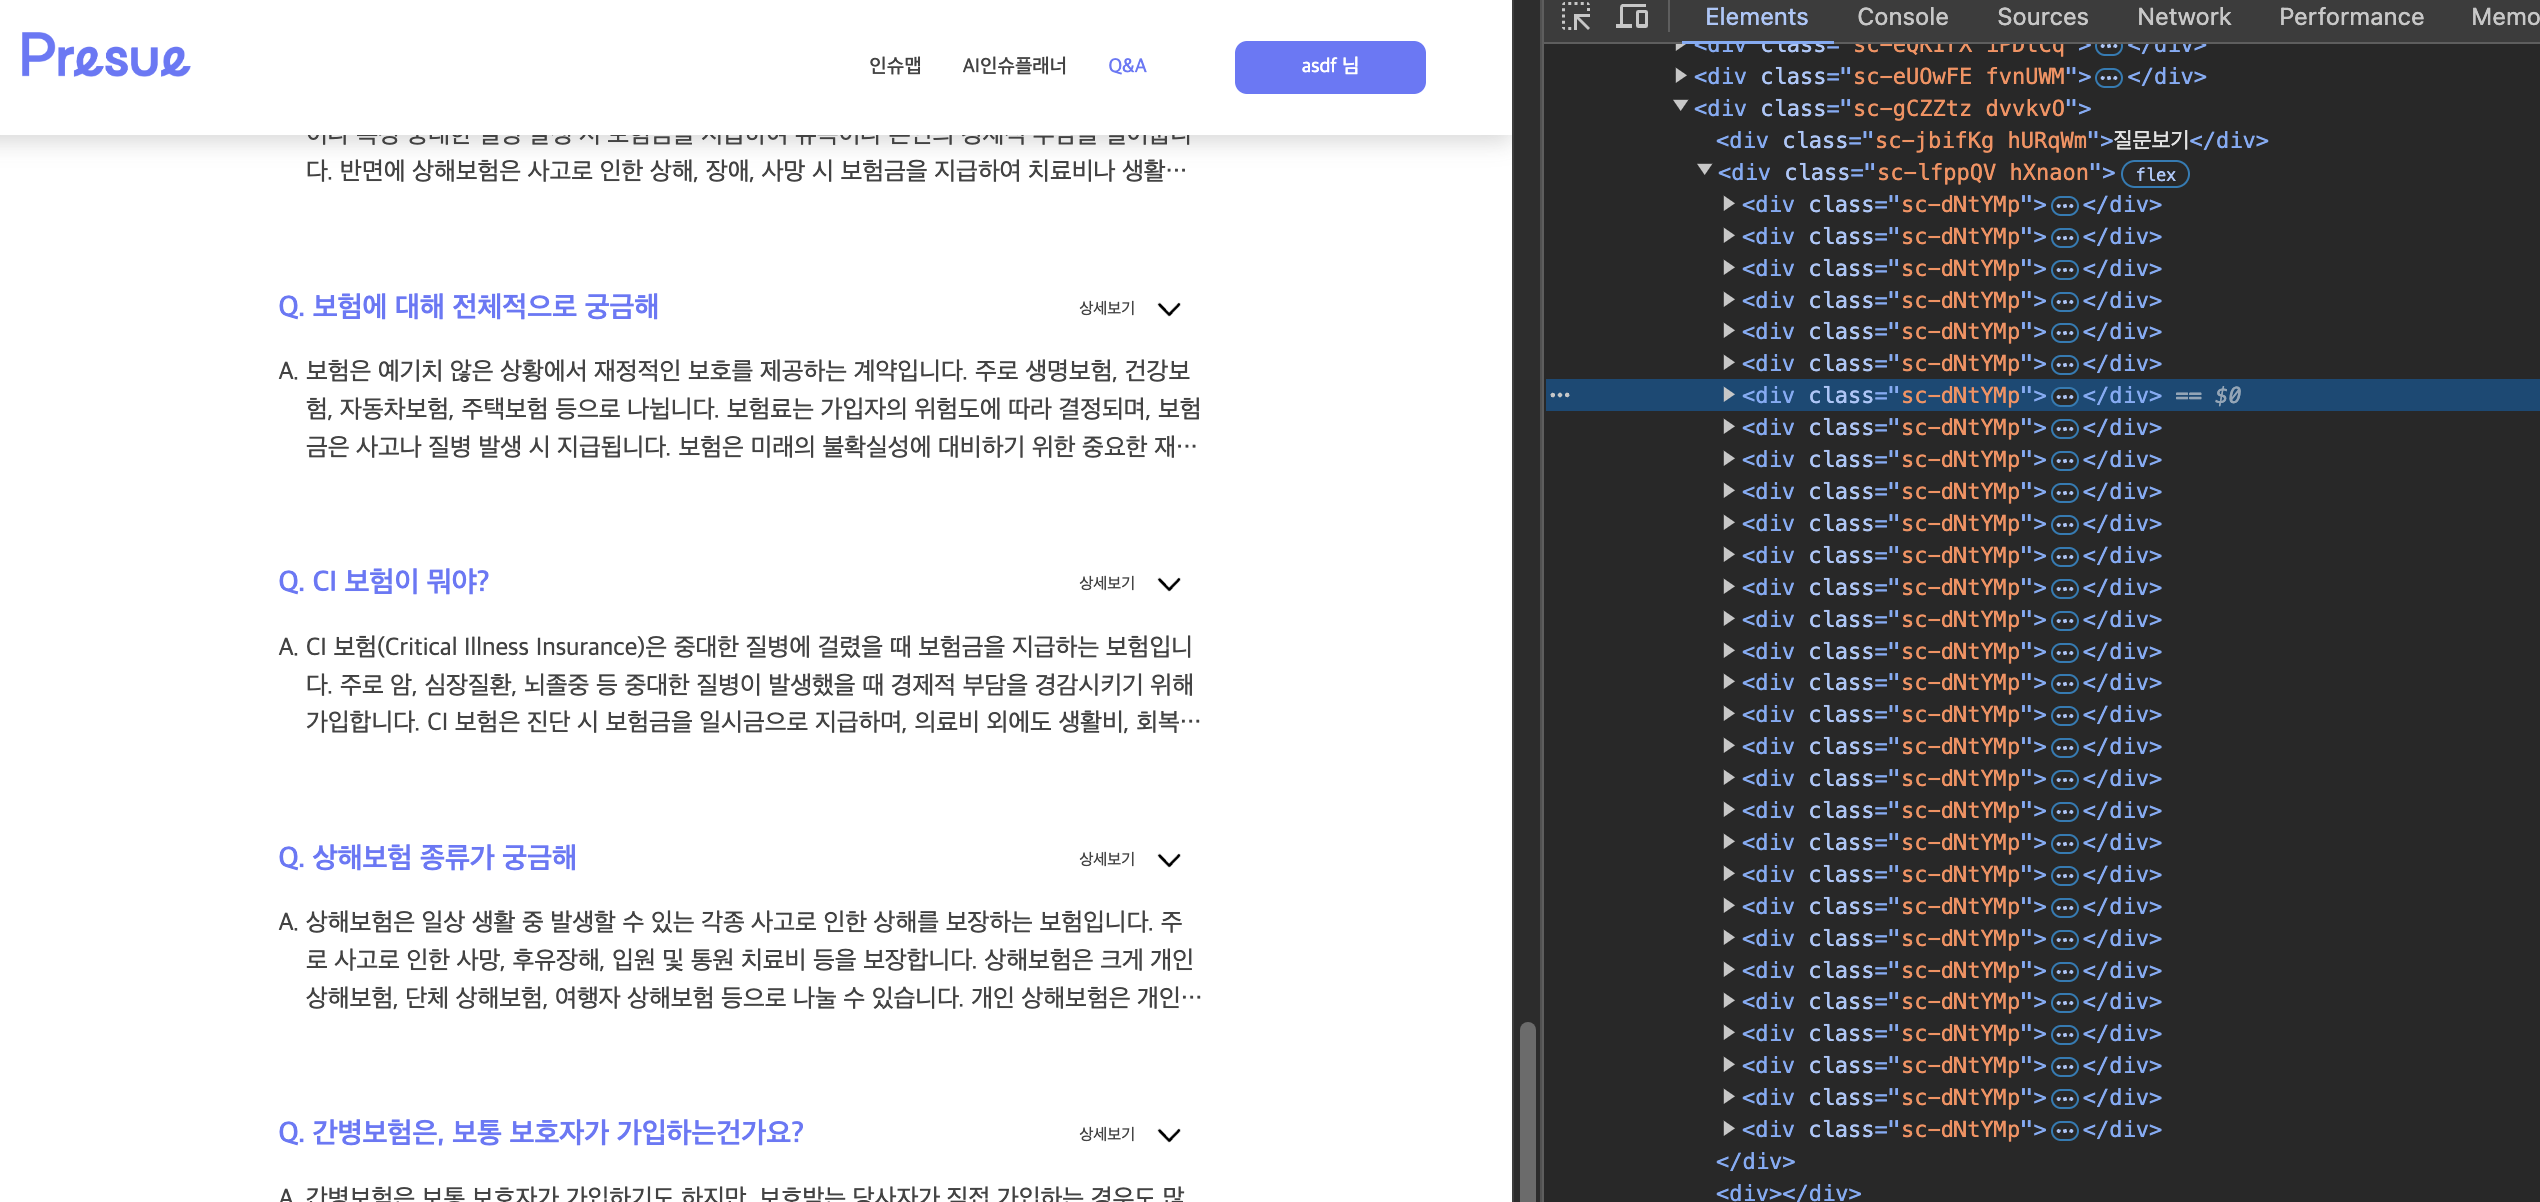Open the Network tab
Image resolution: width=2540 pixels, height=1202 pixels.
2183,17
